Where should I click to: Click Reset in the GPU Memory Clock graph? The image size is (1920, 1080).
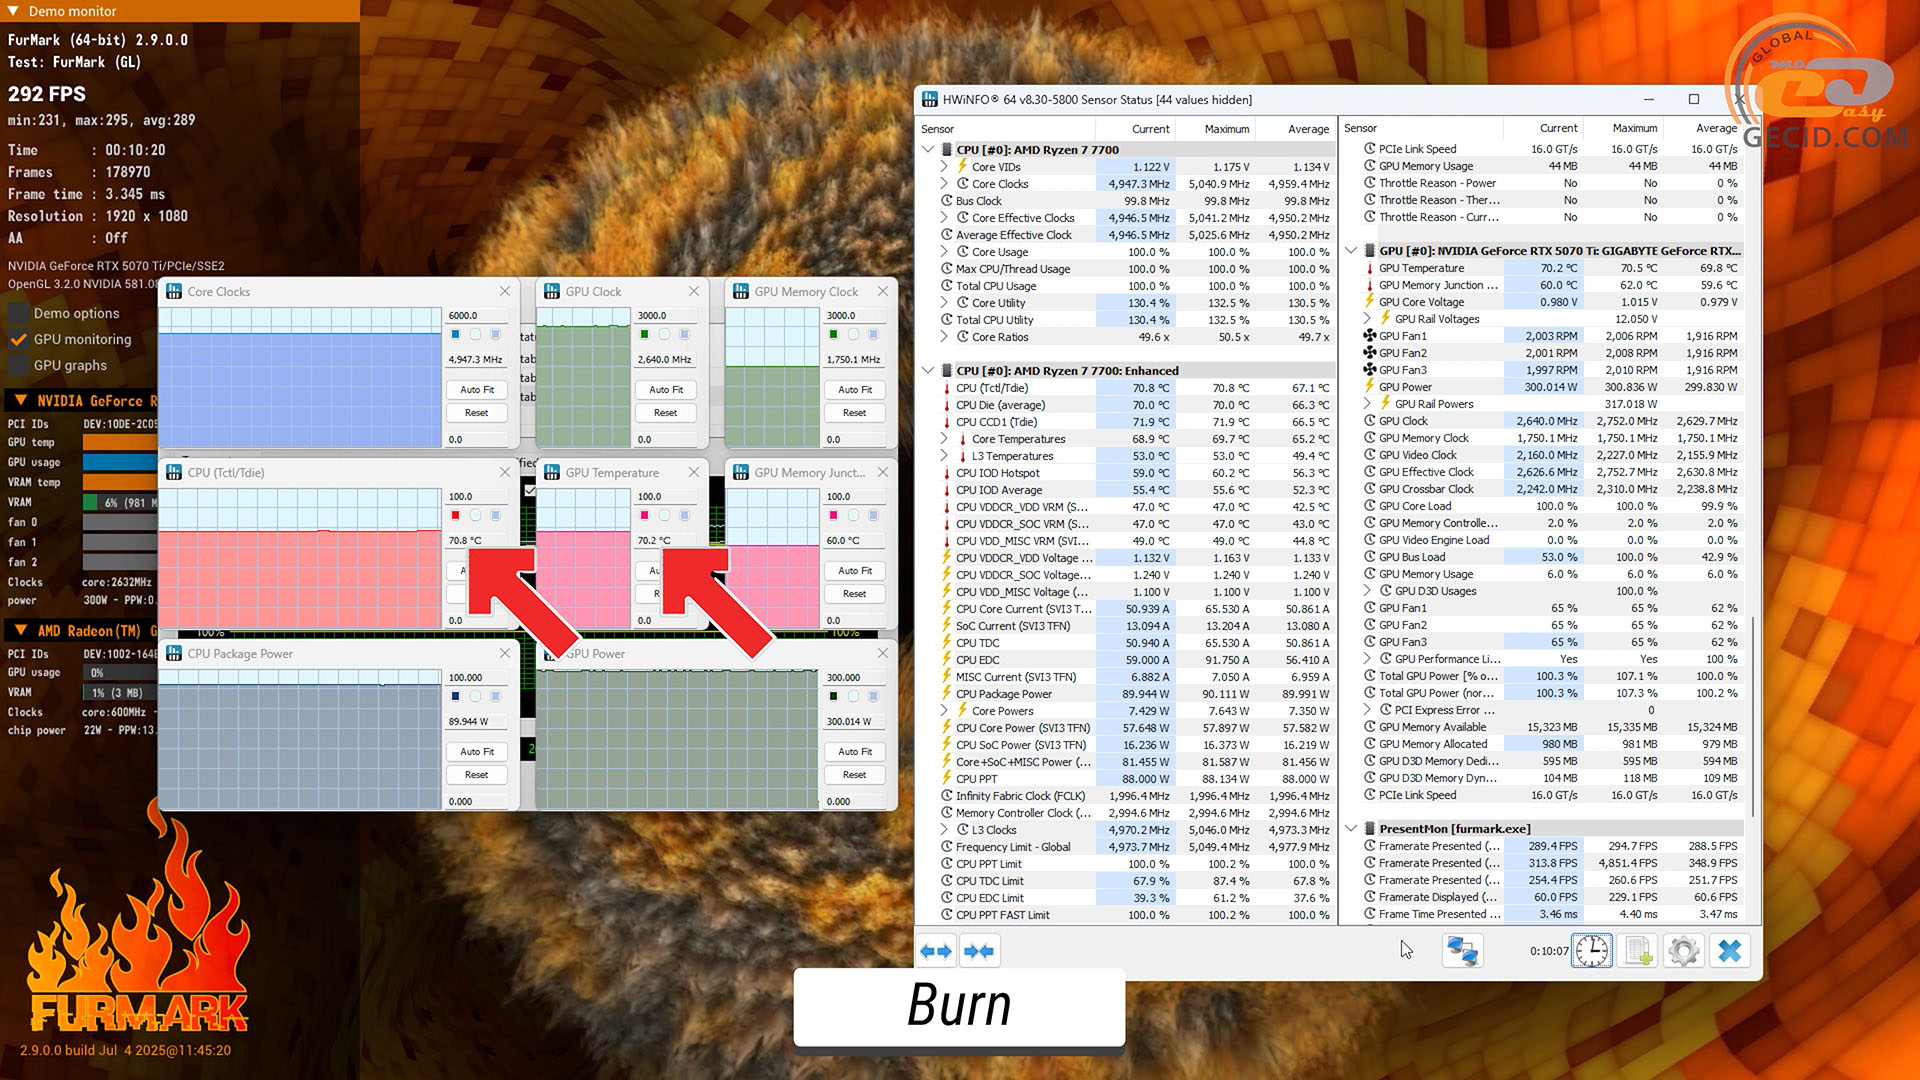[854, 413]
